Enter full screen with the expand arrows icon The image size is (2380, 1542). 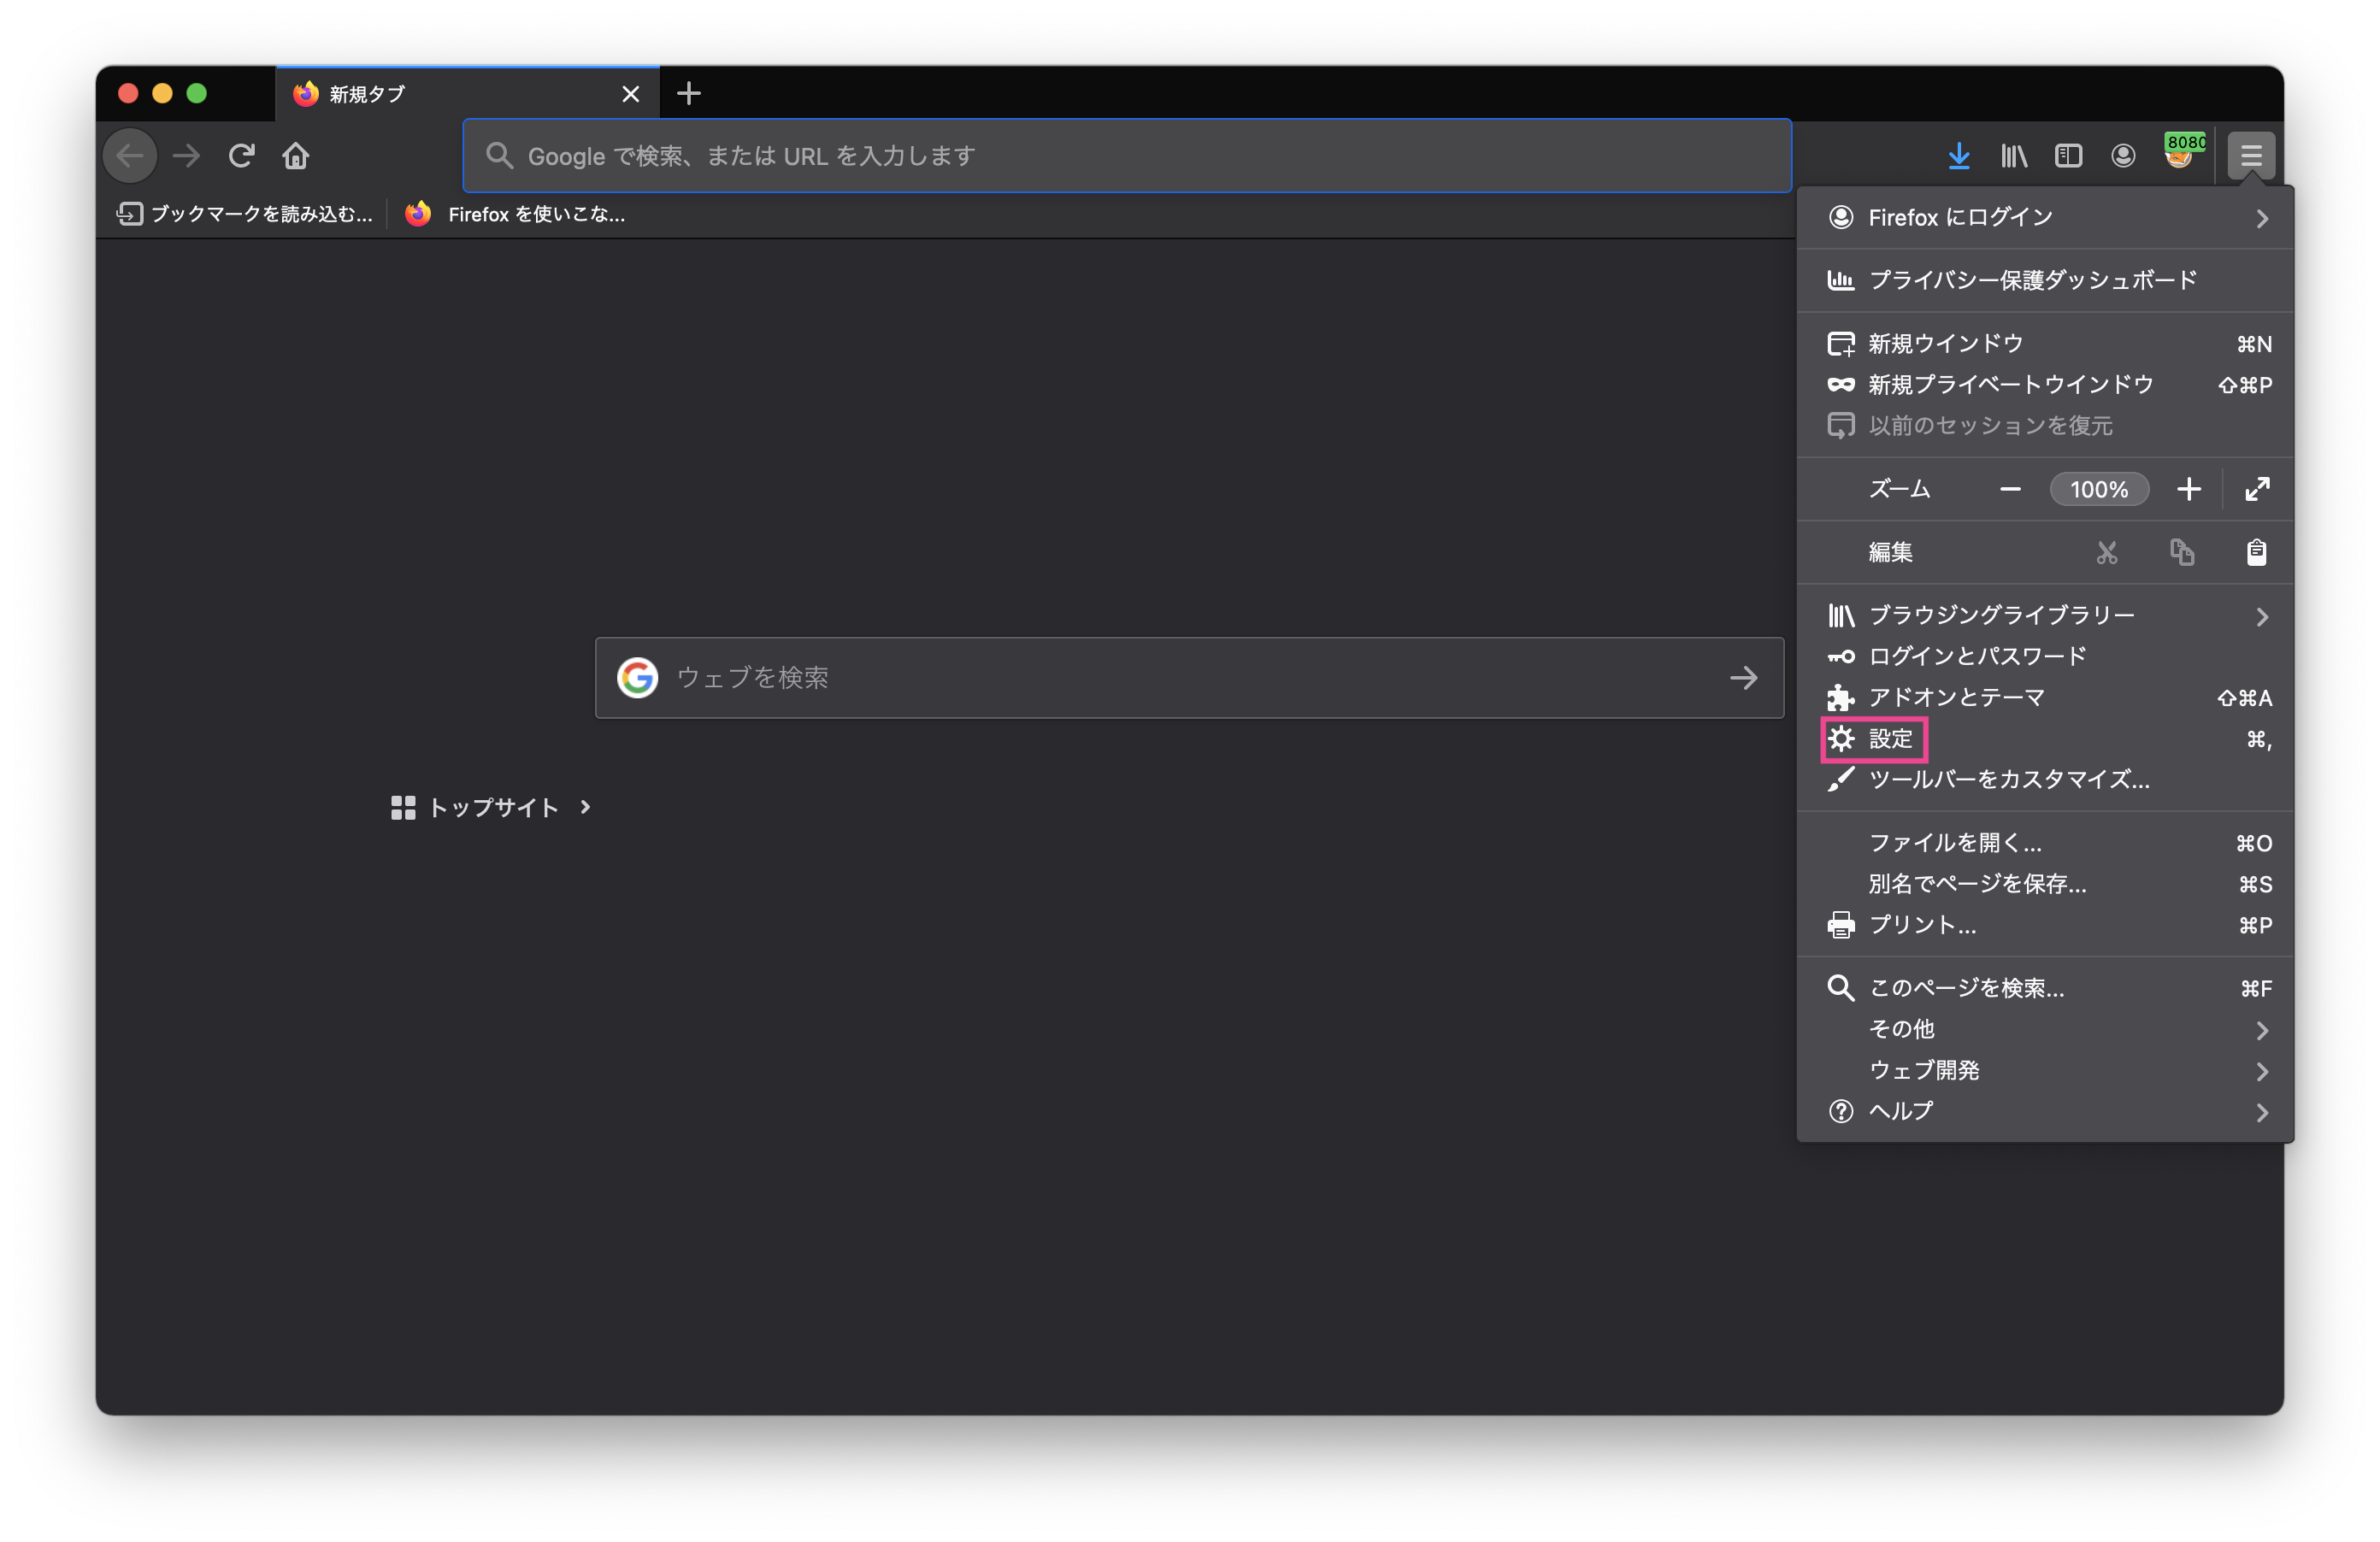coord(2256,489)
